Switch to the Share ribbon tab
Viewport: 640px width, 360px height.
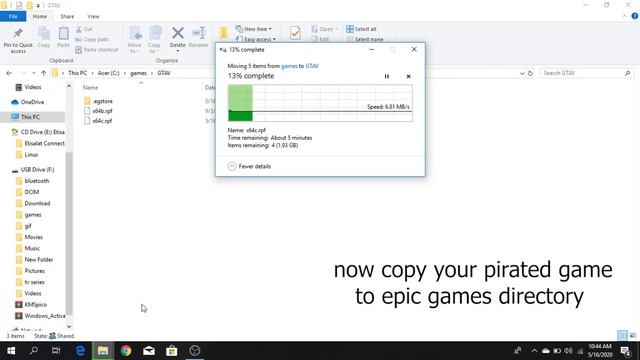(67, 16)
